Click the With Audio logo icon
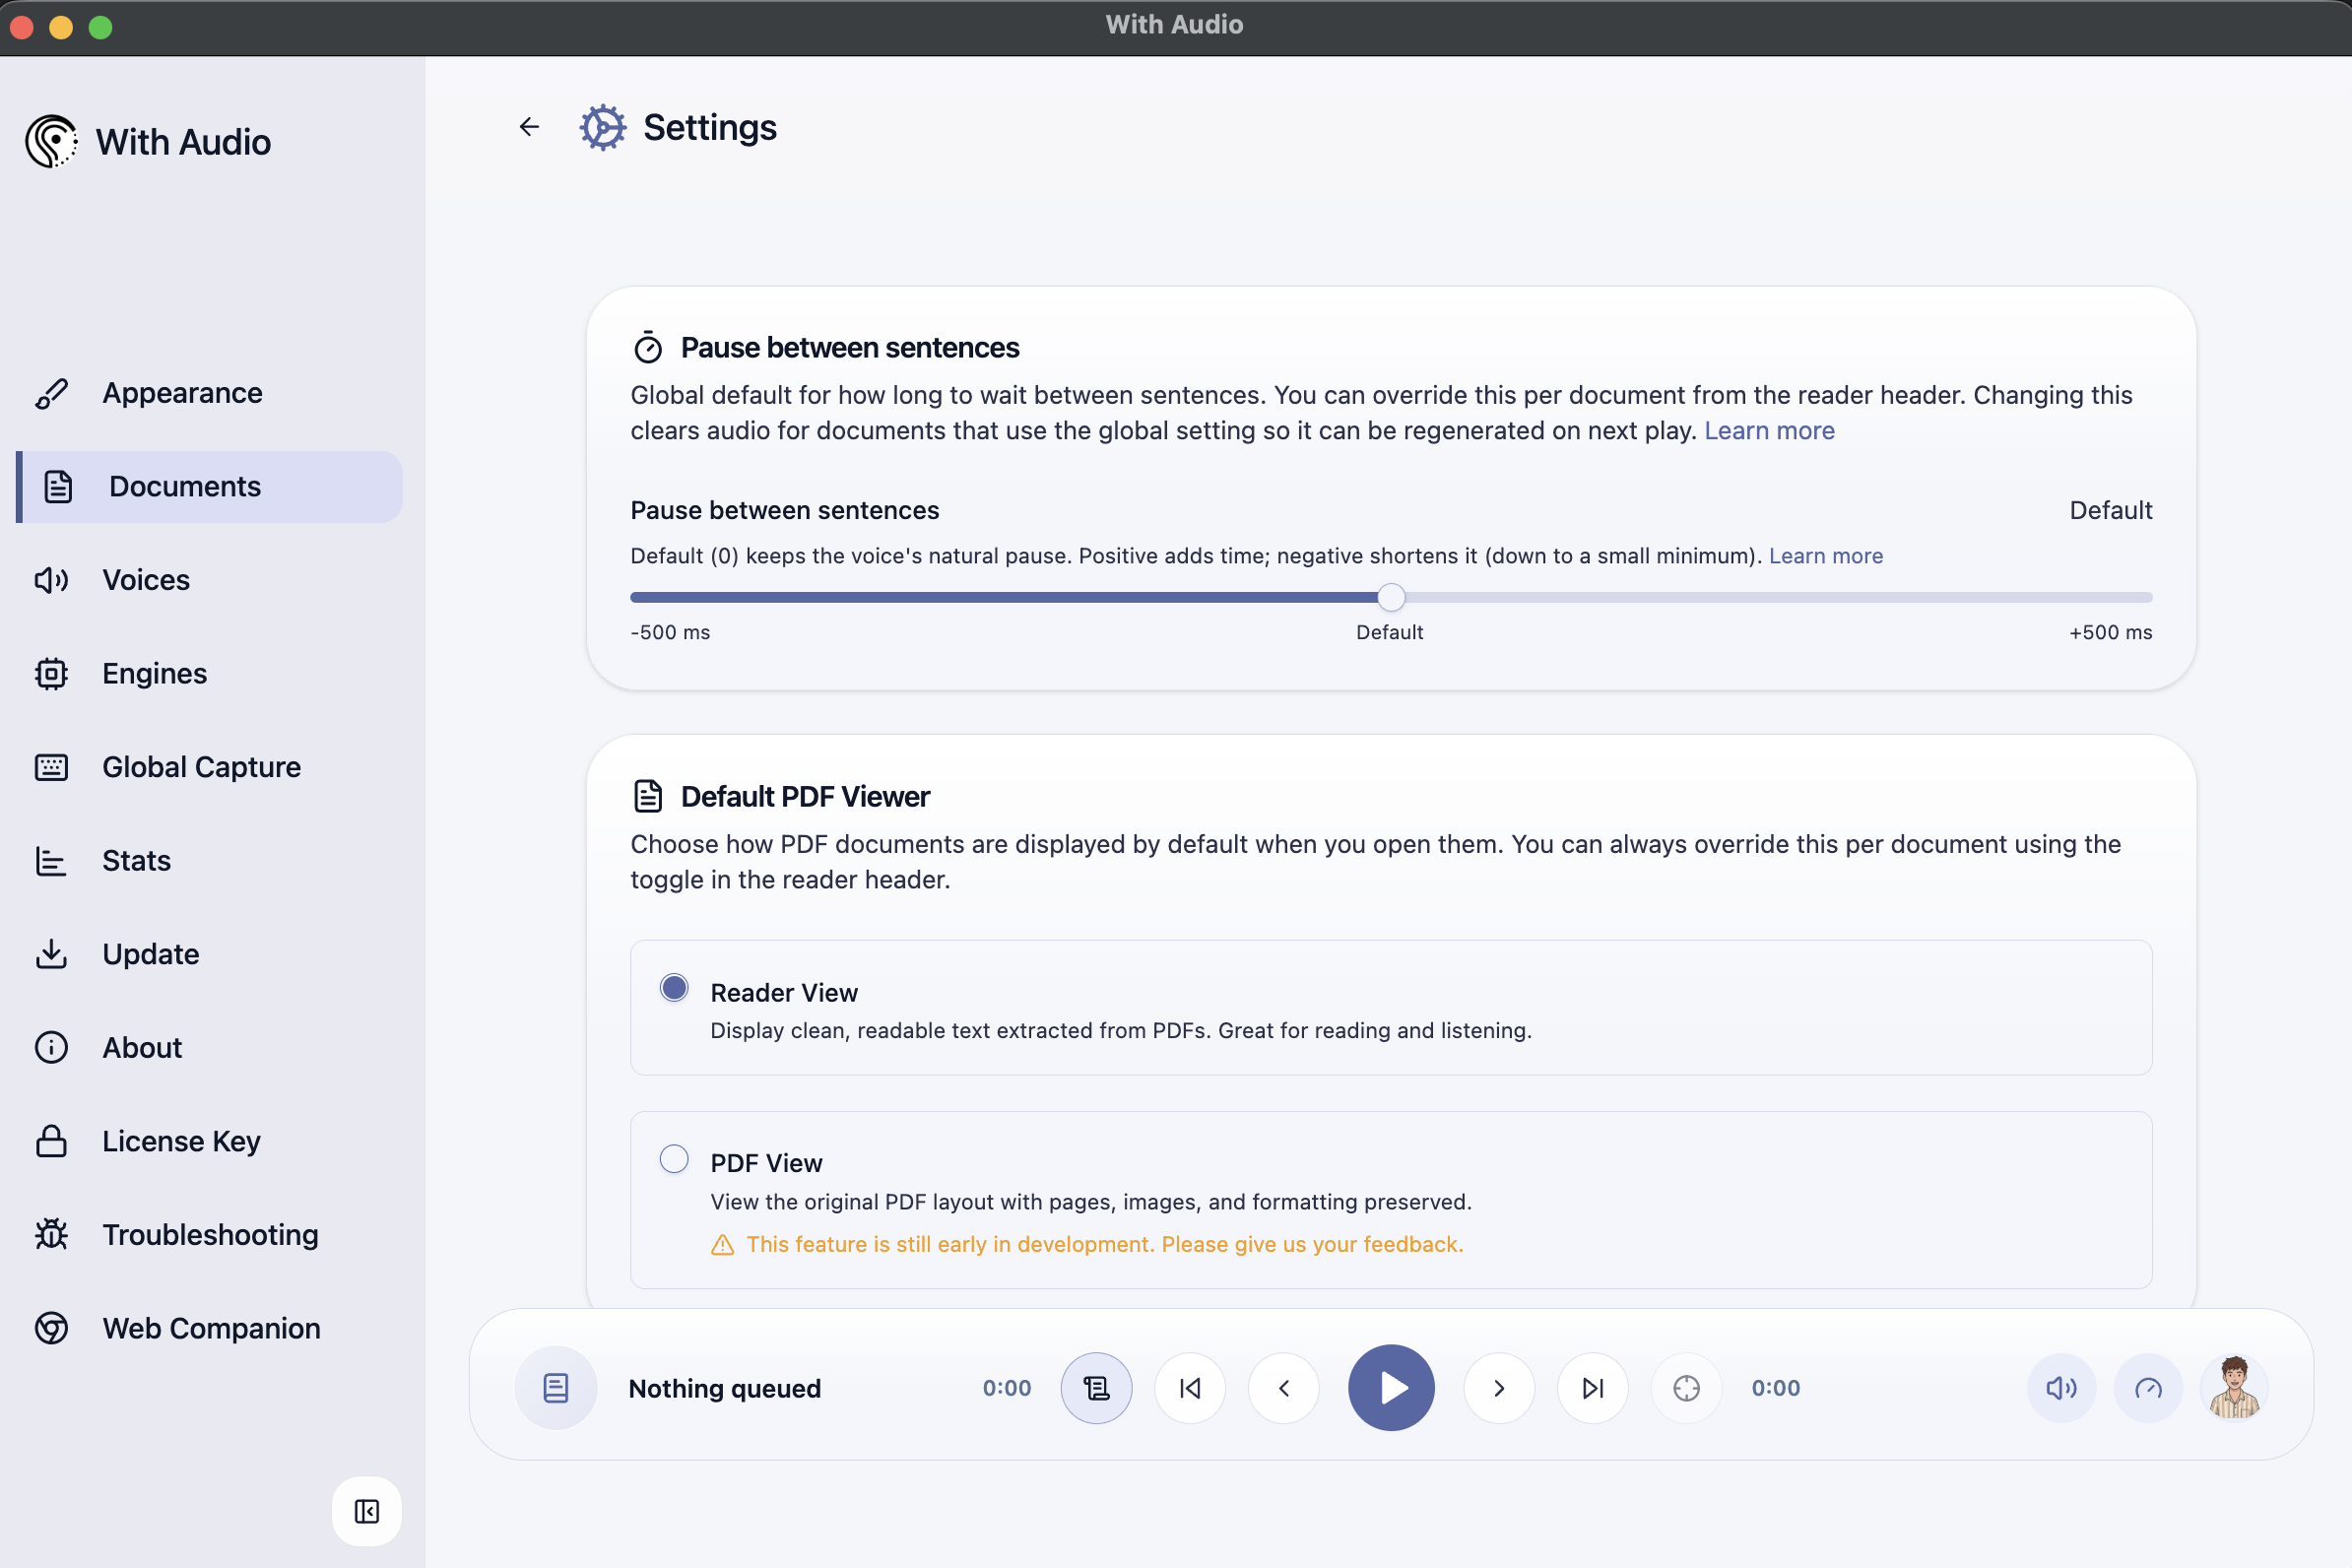Image resolution: width=2352 pixels, height=1568 pixels. tap(51, 142)
